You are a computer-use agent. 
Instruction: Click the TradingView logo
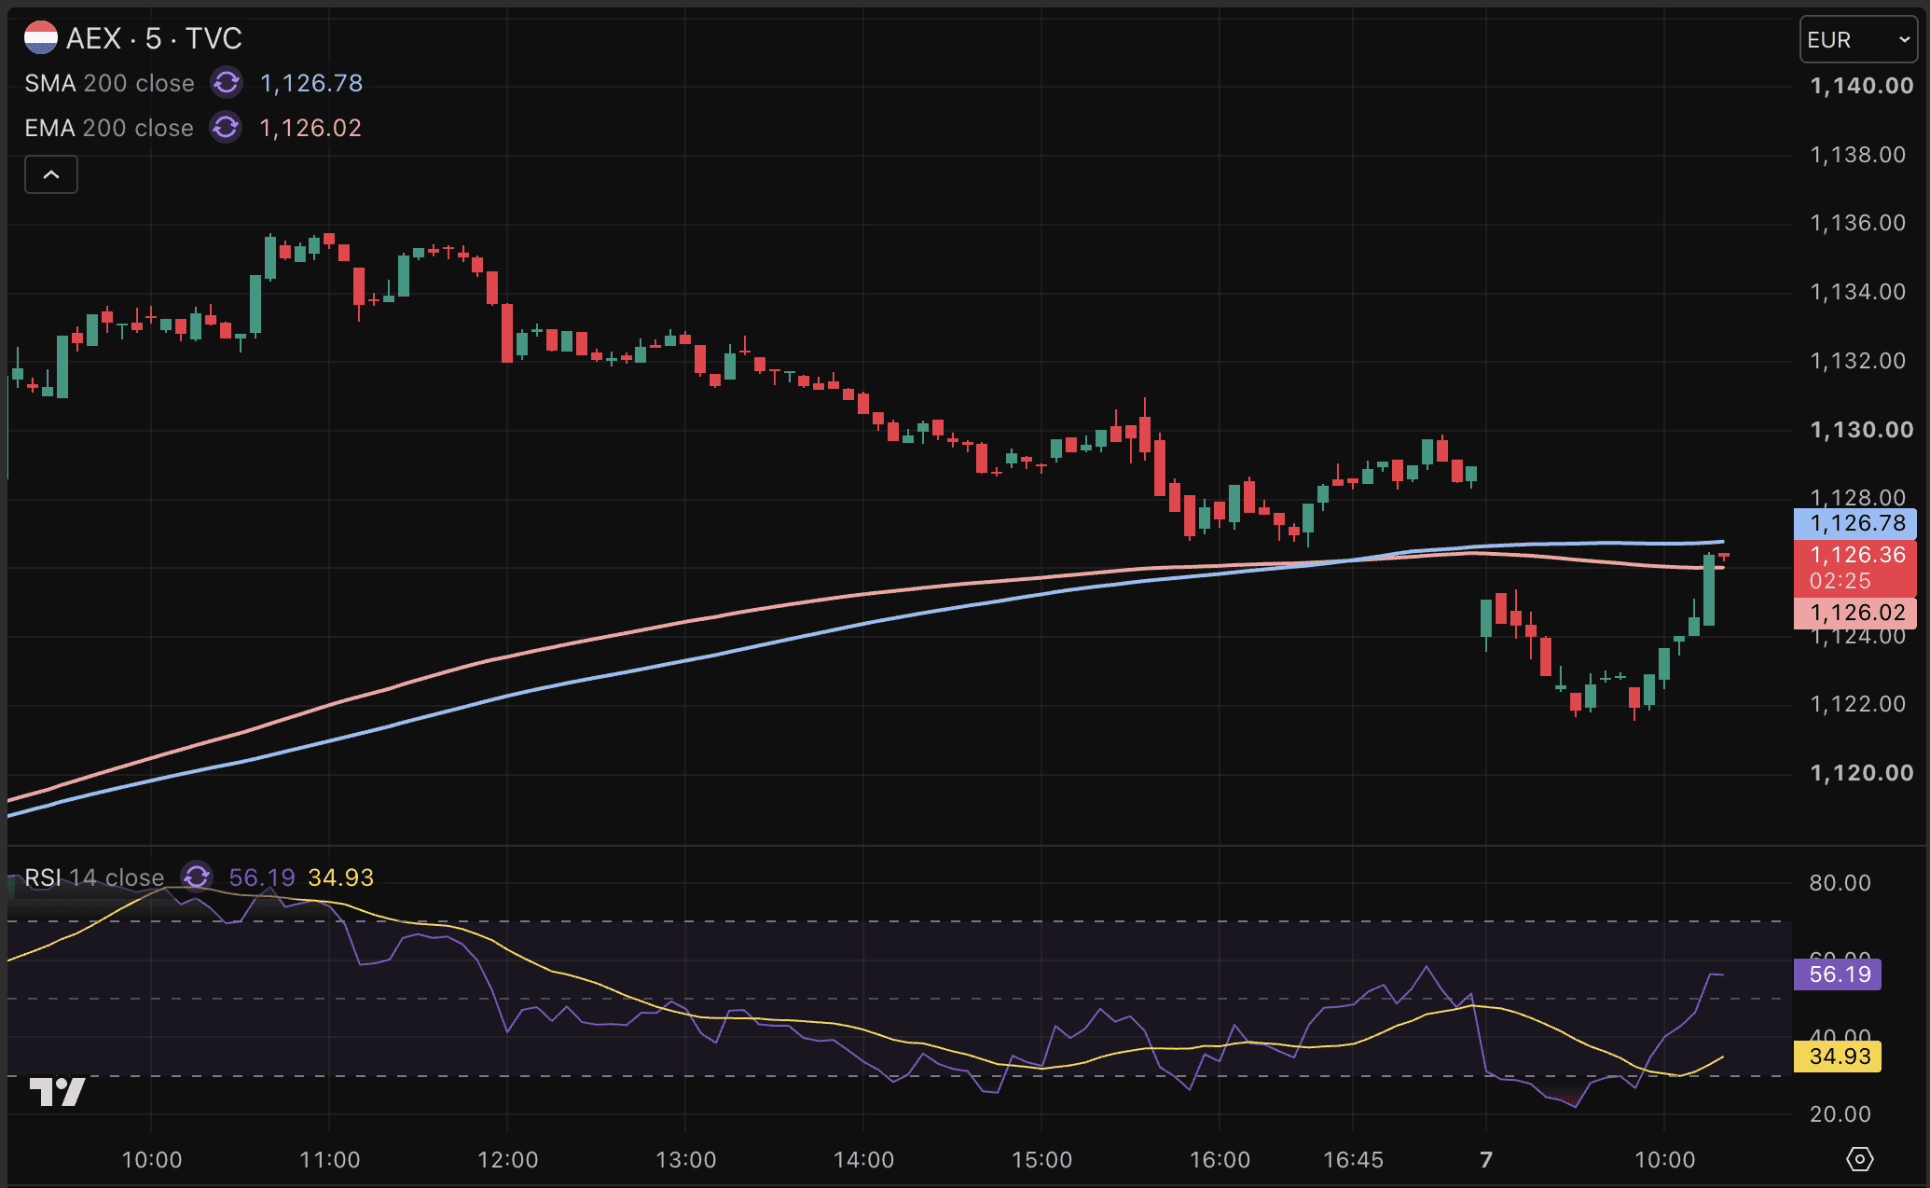[57, 1092]
